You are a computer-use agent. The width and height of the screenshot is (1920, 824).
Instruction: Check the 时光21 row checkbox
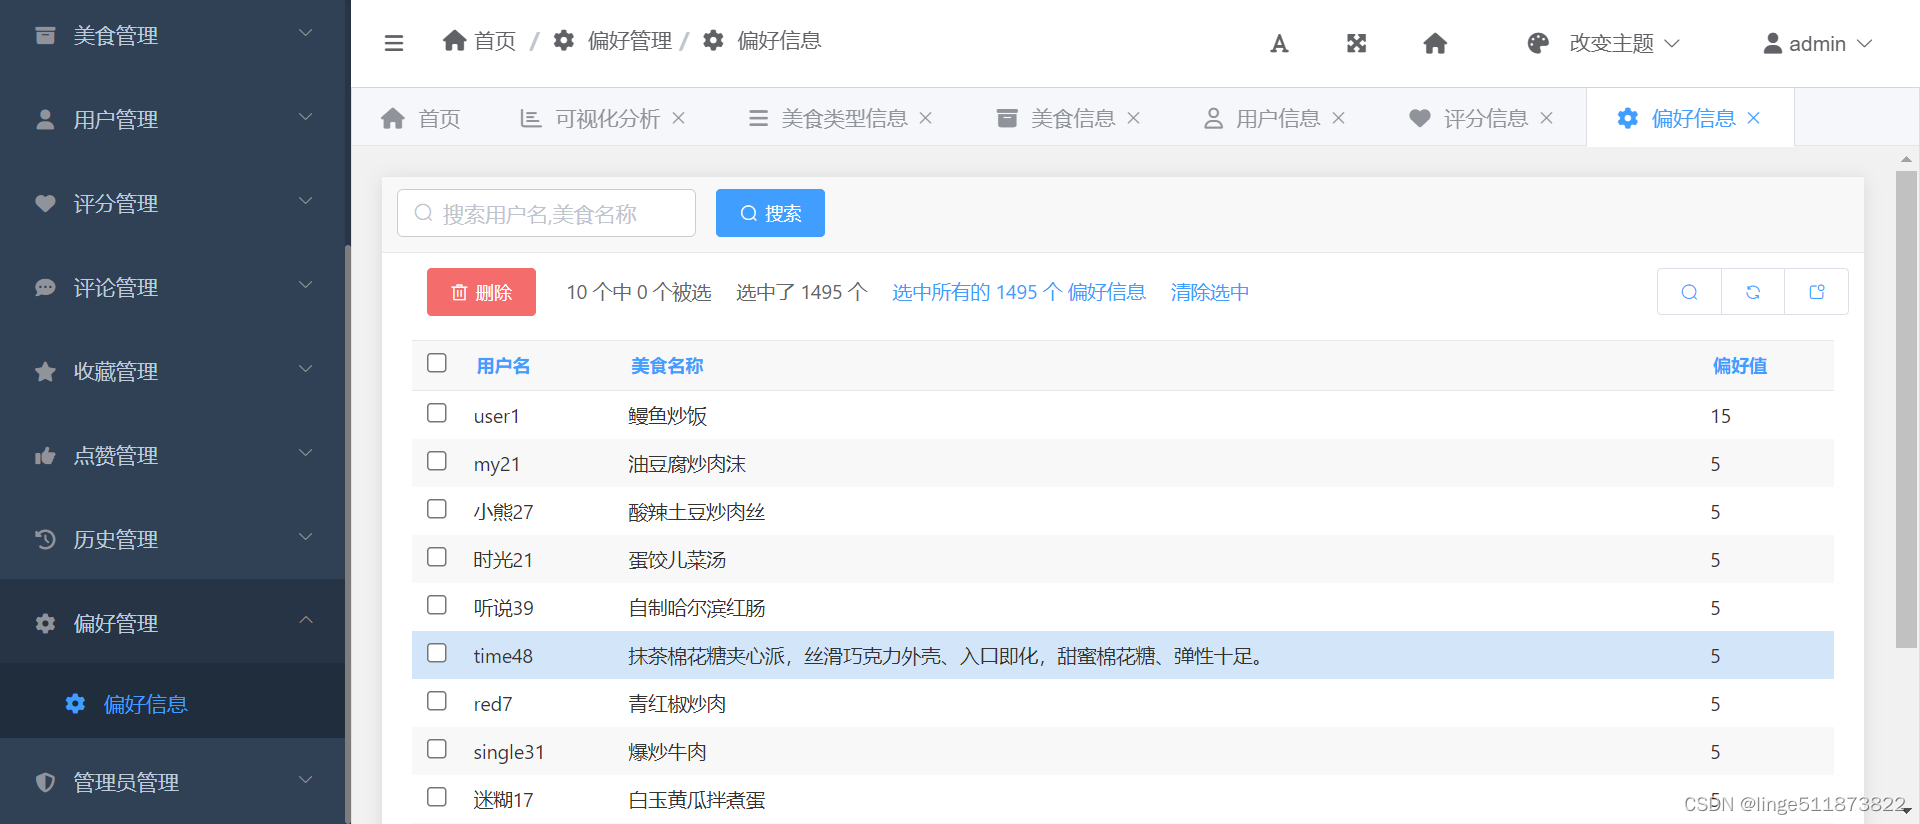coord(437,557)
